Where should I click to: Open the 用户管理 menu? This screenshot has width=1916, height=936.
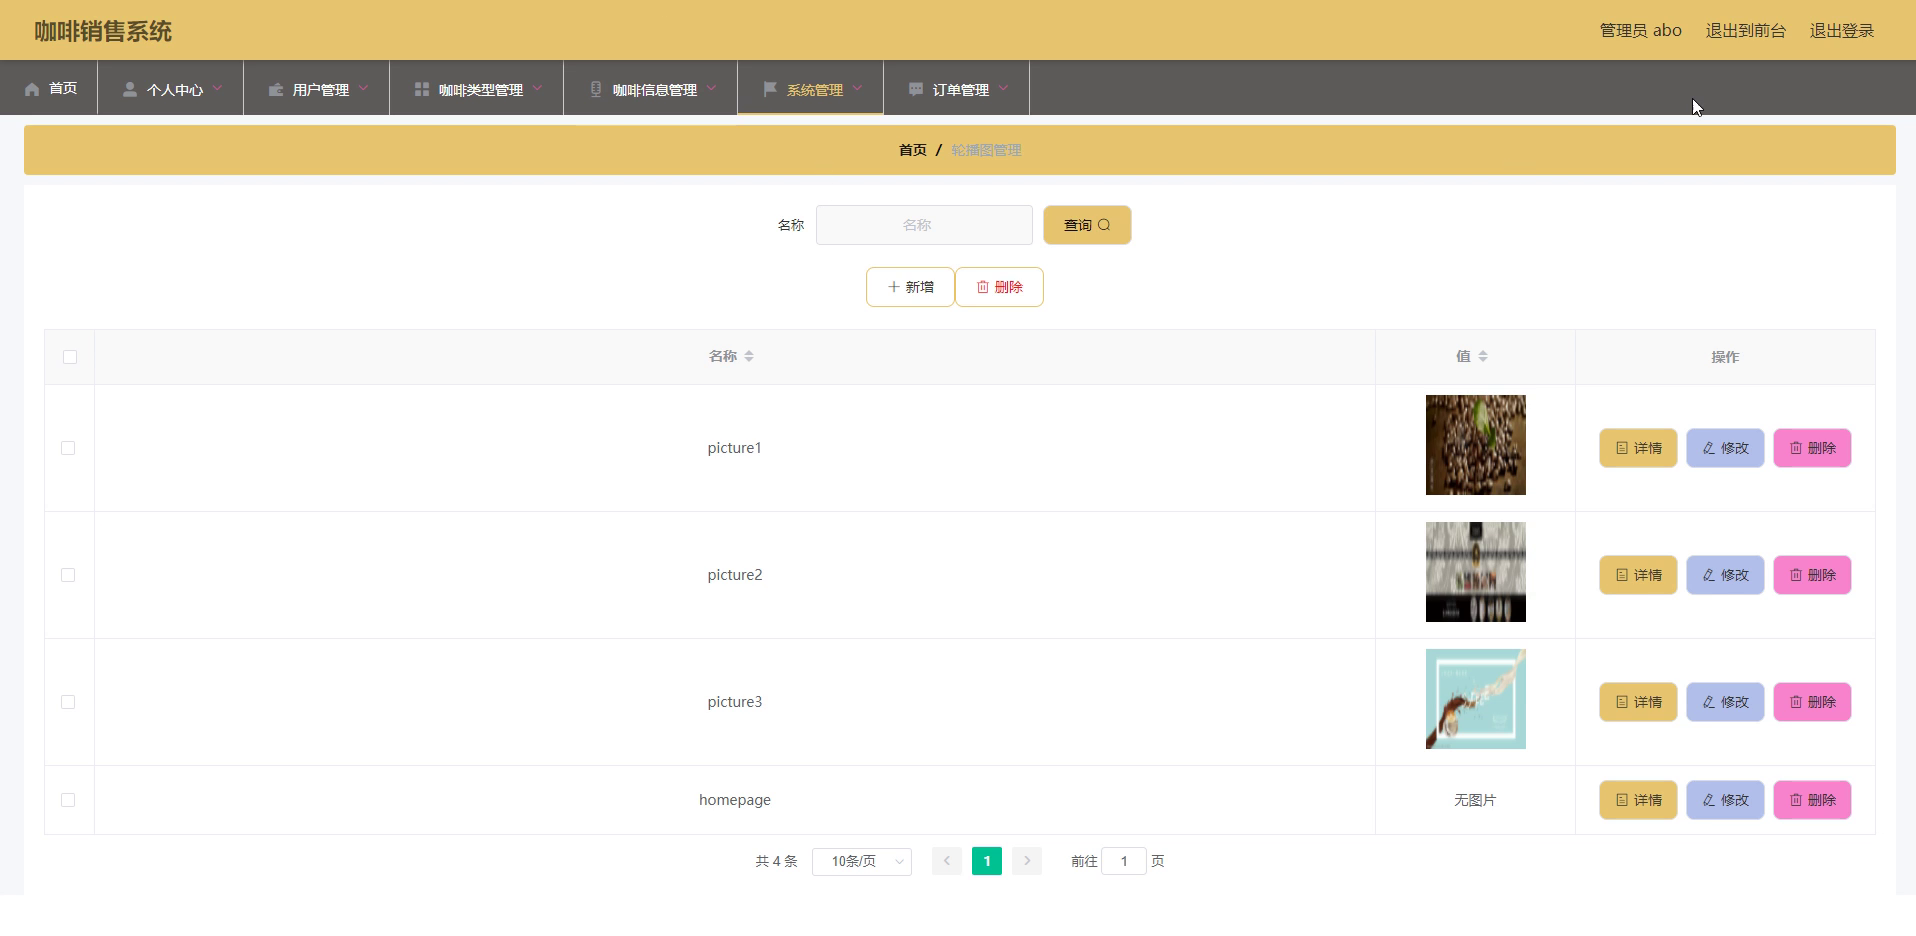point(317,88)
